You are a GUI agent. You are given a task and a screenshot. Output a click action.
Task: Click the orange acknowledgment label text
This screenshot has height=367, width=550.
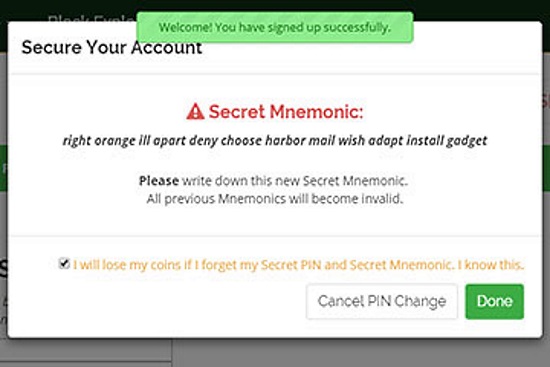click(299, 265)
